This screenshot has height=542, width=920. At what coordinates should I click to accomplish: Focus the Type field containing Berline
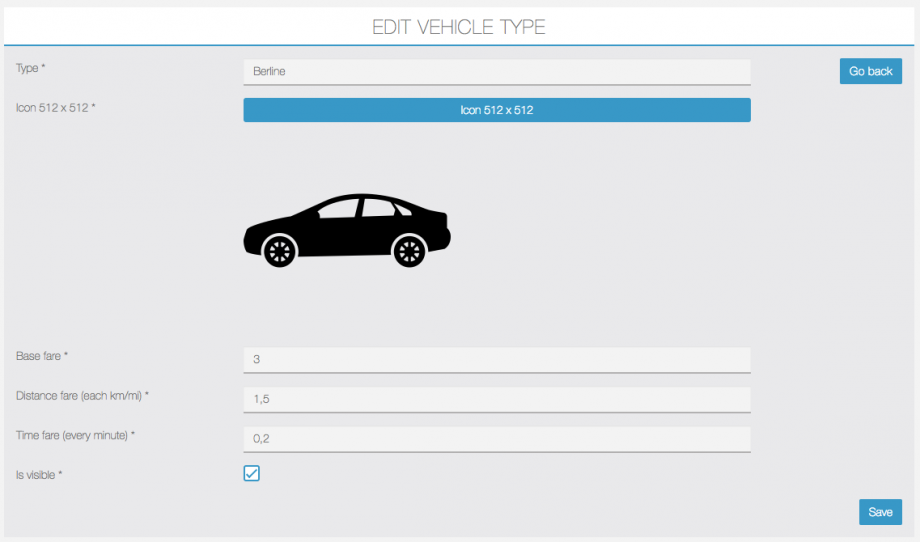[496, 71]
